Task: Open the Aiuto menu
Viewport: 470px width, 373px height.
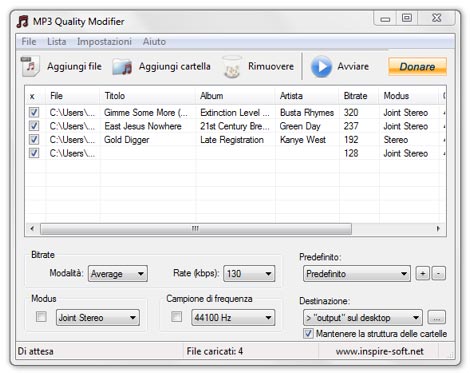Action: [x=154, y=42]
